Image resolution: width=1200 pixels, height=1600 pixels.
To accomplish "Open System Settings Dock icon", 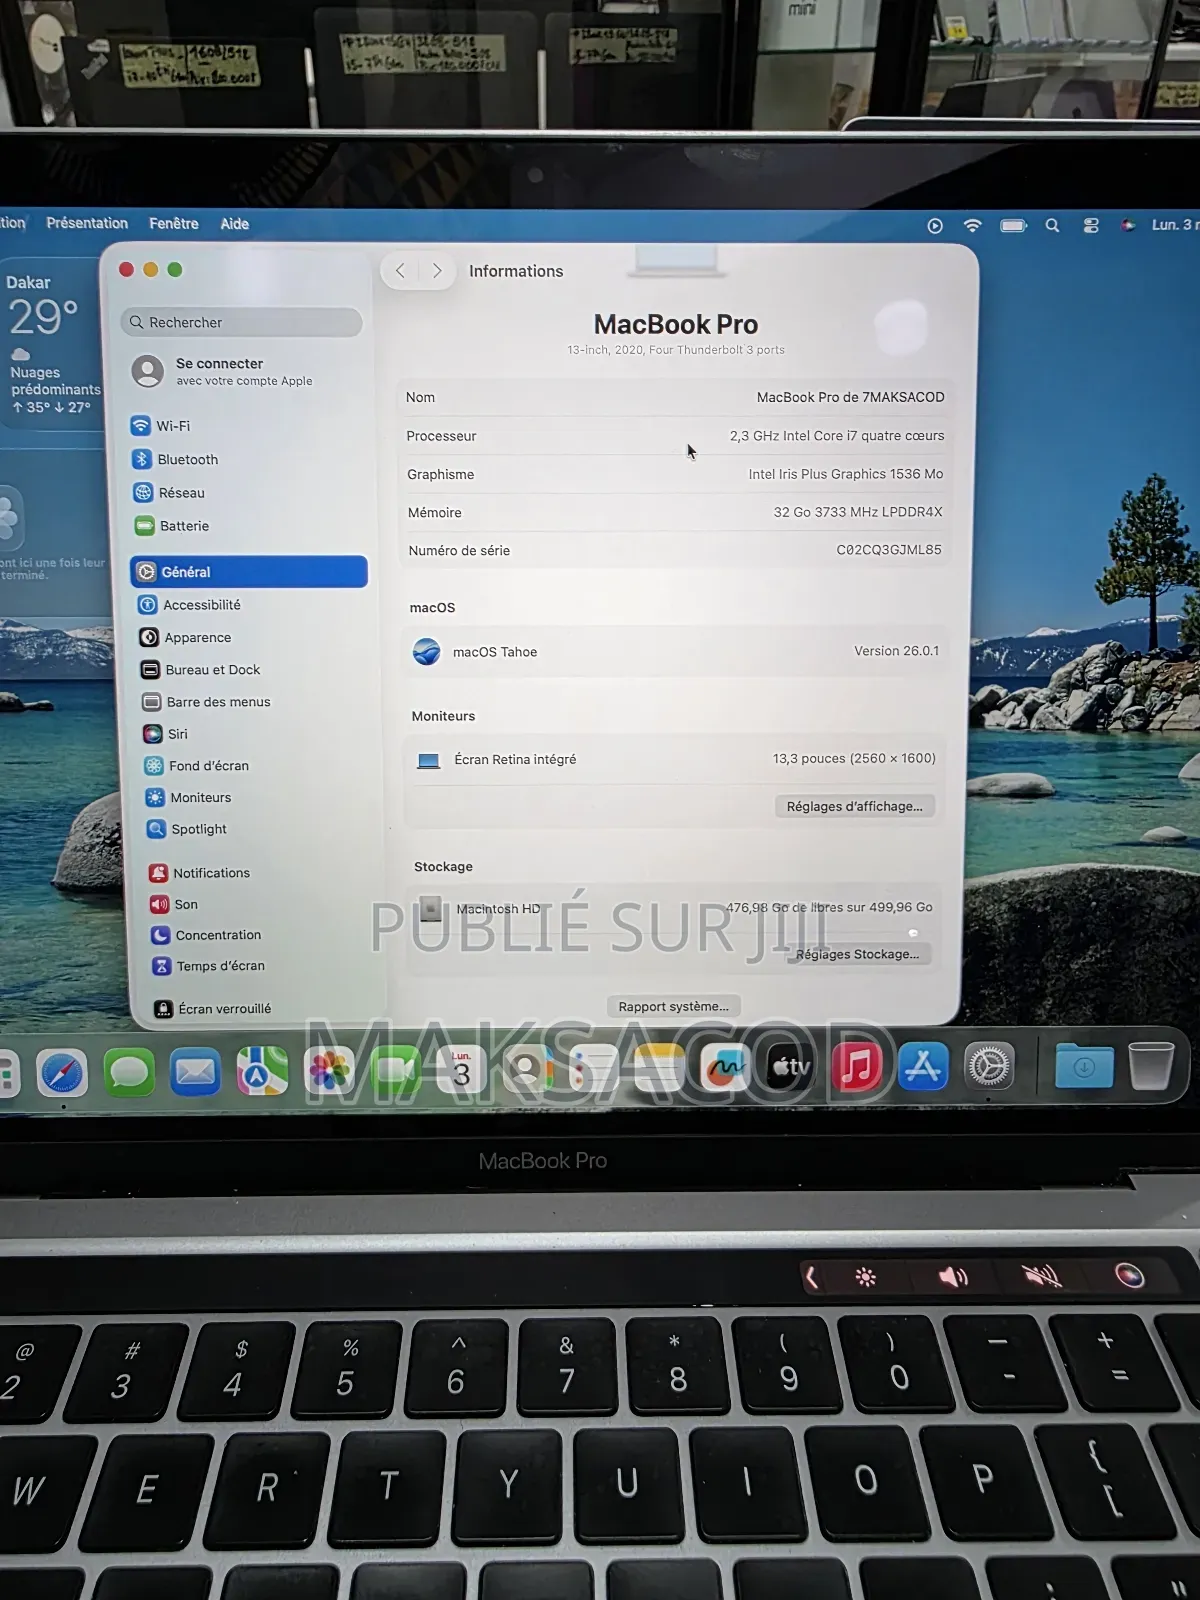I will (x=989, y=1066).
